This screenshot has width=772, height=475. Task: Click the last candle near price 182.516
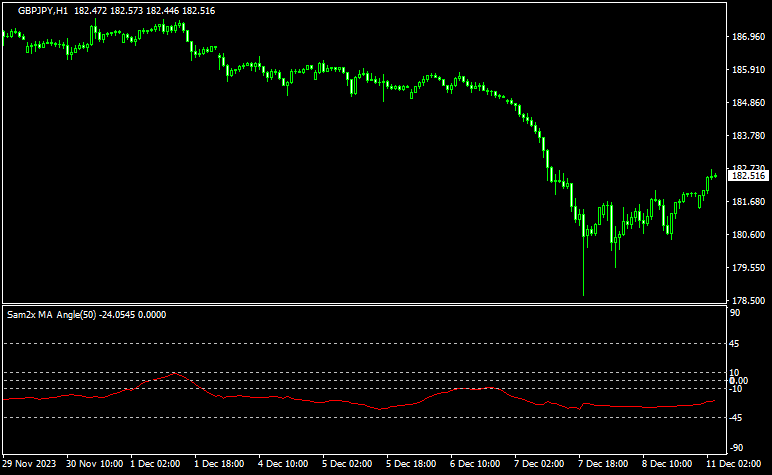coord(715,176)
